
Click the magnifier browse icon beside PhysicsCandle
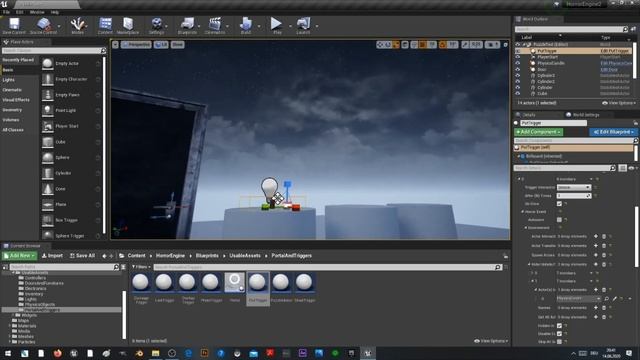pyautogui.click(x=607, y=299)
